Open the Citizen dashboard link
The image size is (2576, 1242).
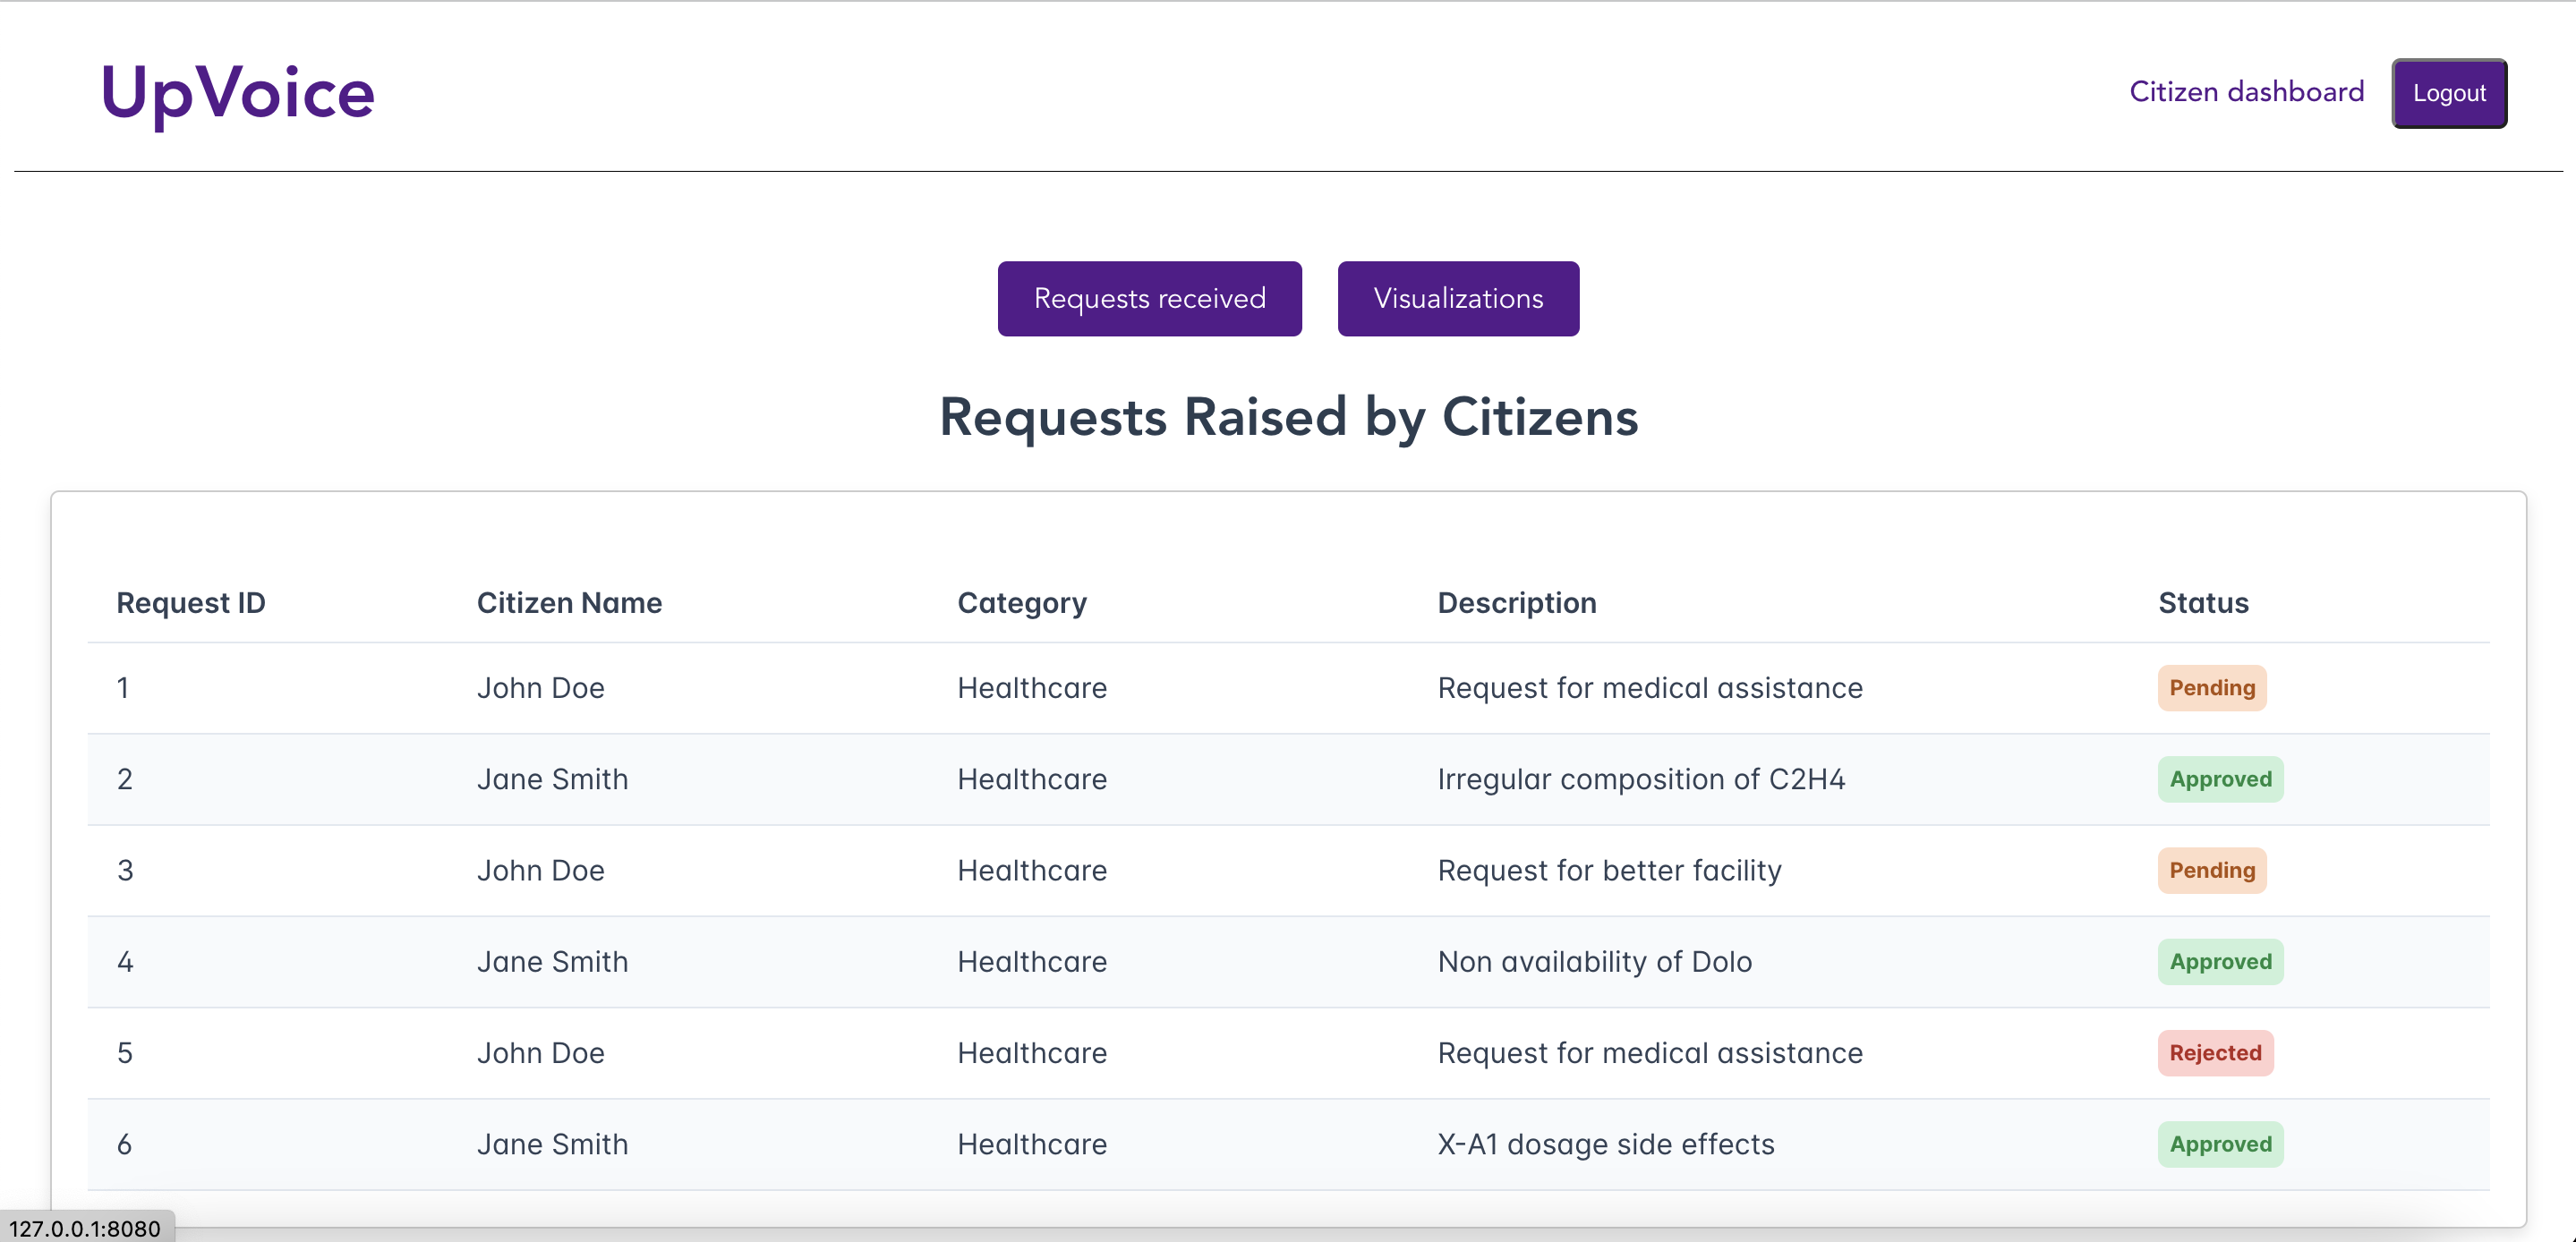[x=2246, y=92]
